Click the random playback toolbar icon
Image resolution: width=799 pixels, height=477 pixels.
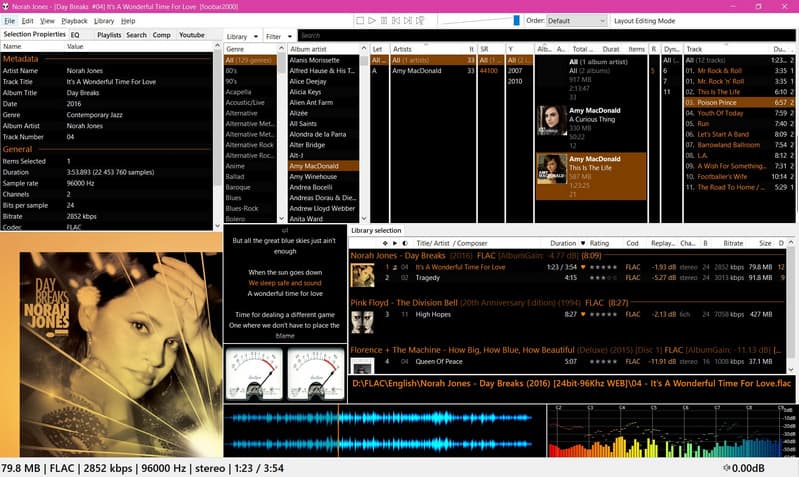pyautogui.click(x=422, y=20)
